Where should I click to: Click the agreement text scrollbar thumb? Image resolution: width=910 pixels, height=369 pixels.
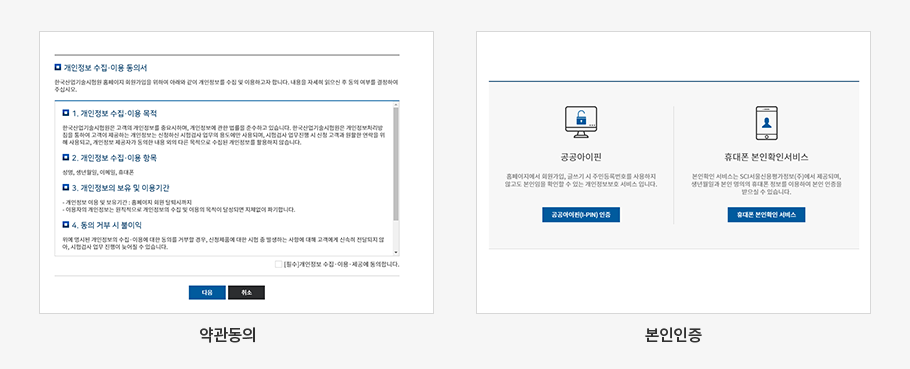396,164
